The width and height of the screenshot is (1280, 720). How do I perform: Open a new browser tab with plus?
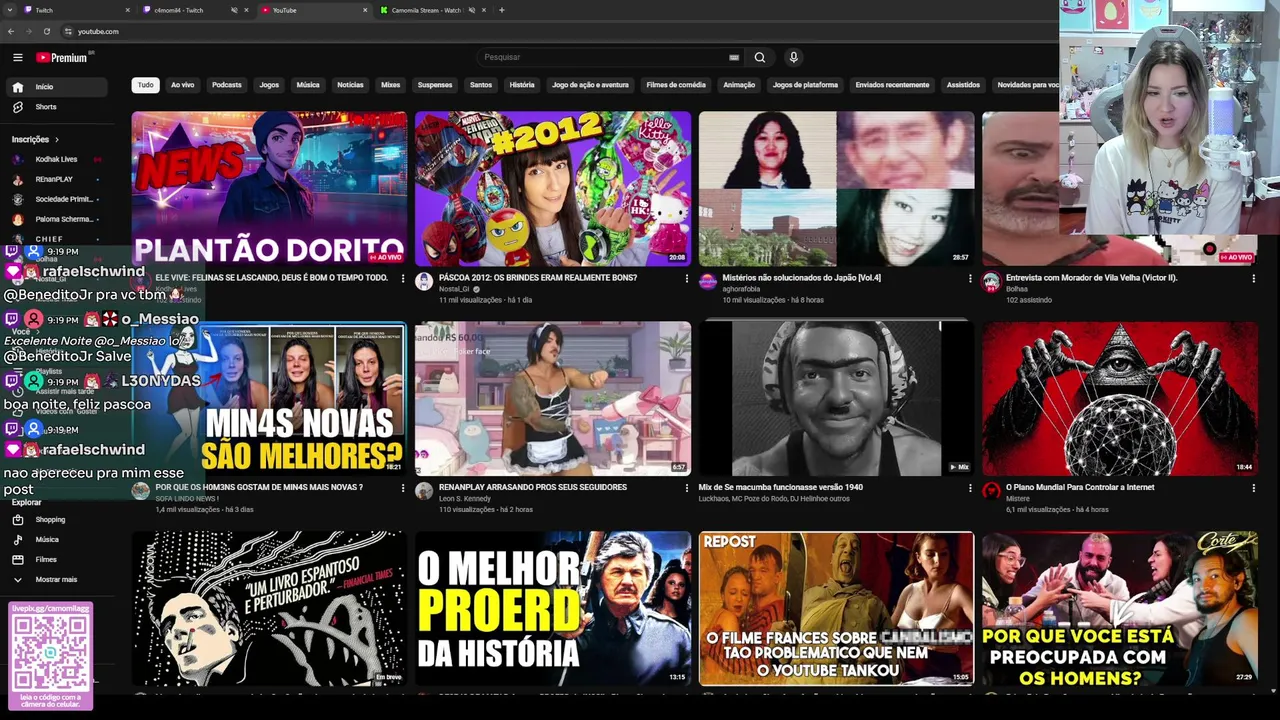pyautogui.click(x=502, y=10)
